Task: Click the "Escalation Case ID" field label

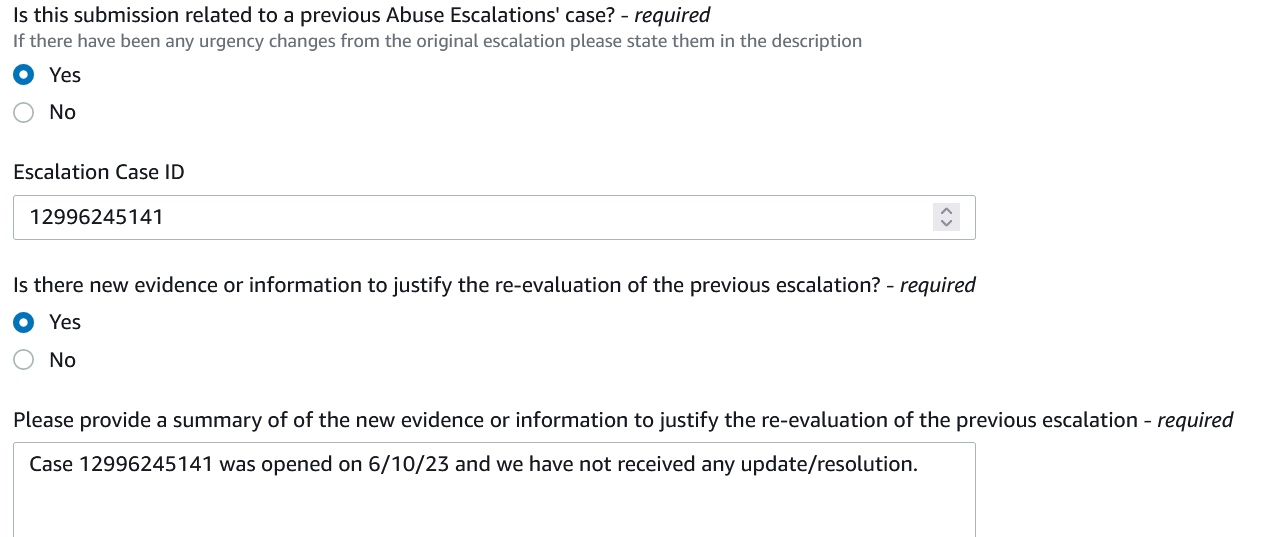Action: (x=99, y=172)
